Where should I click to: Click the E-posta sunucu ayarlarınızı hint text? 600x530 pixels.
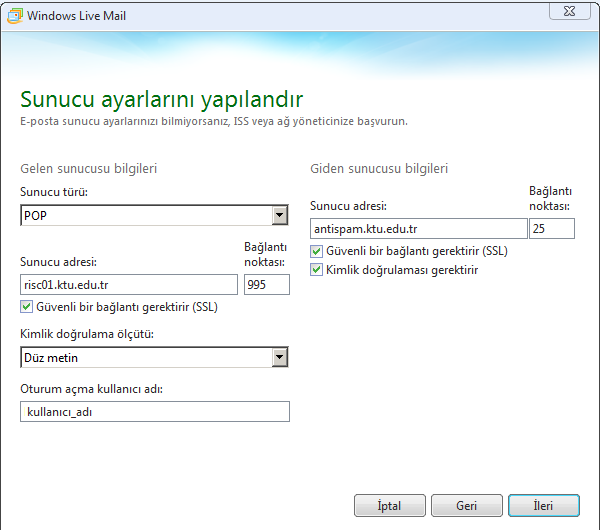tap(214, 121)
